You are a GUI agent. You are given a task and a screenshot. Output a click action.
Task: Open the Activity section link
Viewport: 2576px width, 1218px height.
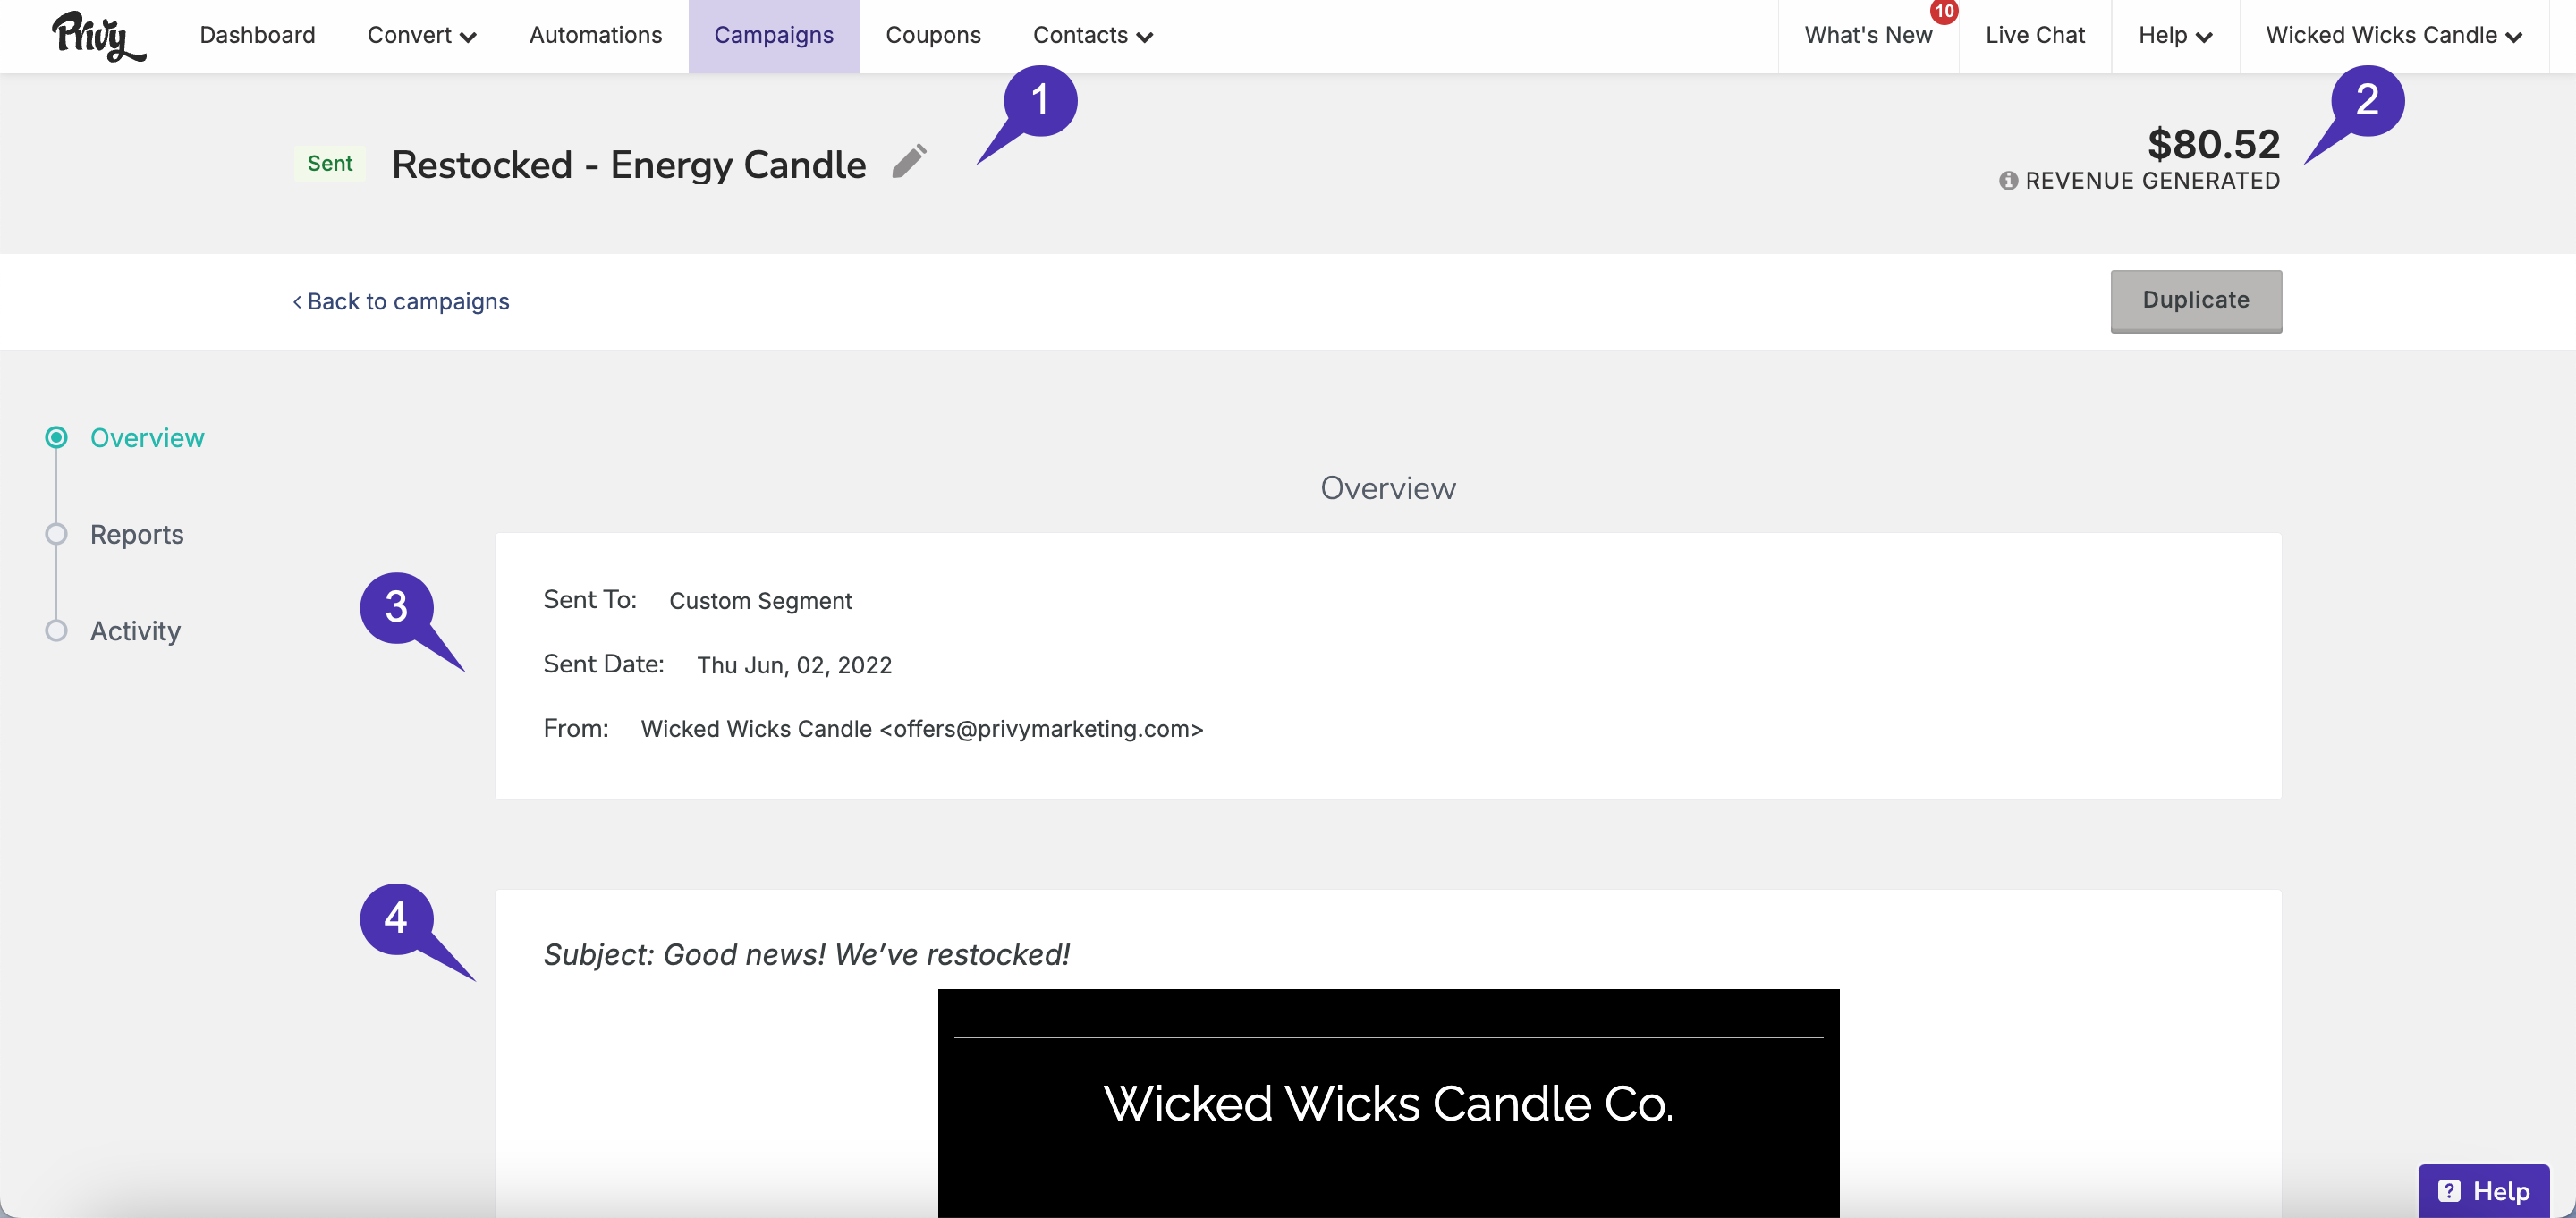click(x=136, y=632)
